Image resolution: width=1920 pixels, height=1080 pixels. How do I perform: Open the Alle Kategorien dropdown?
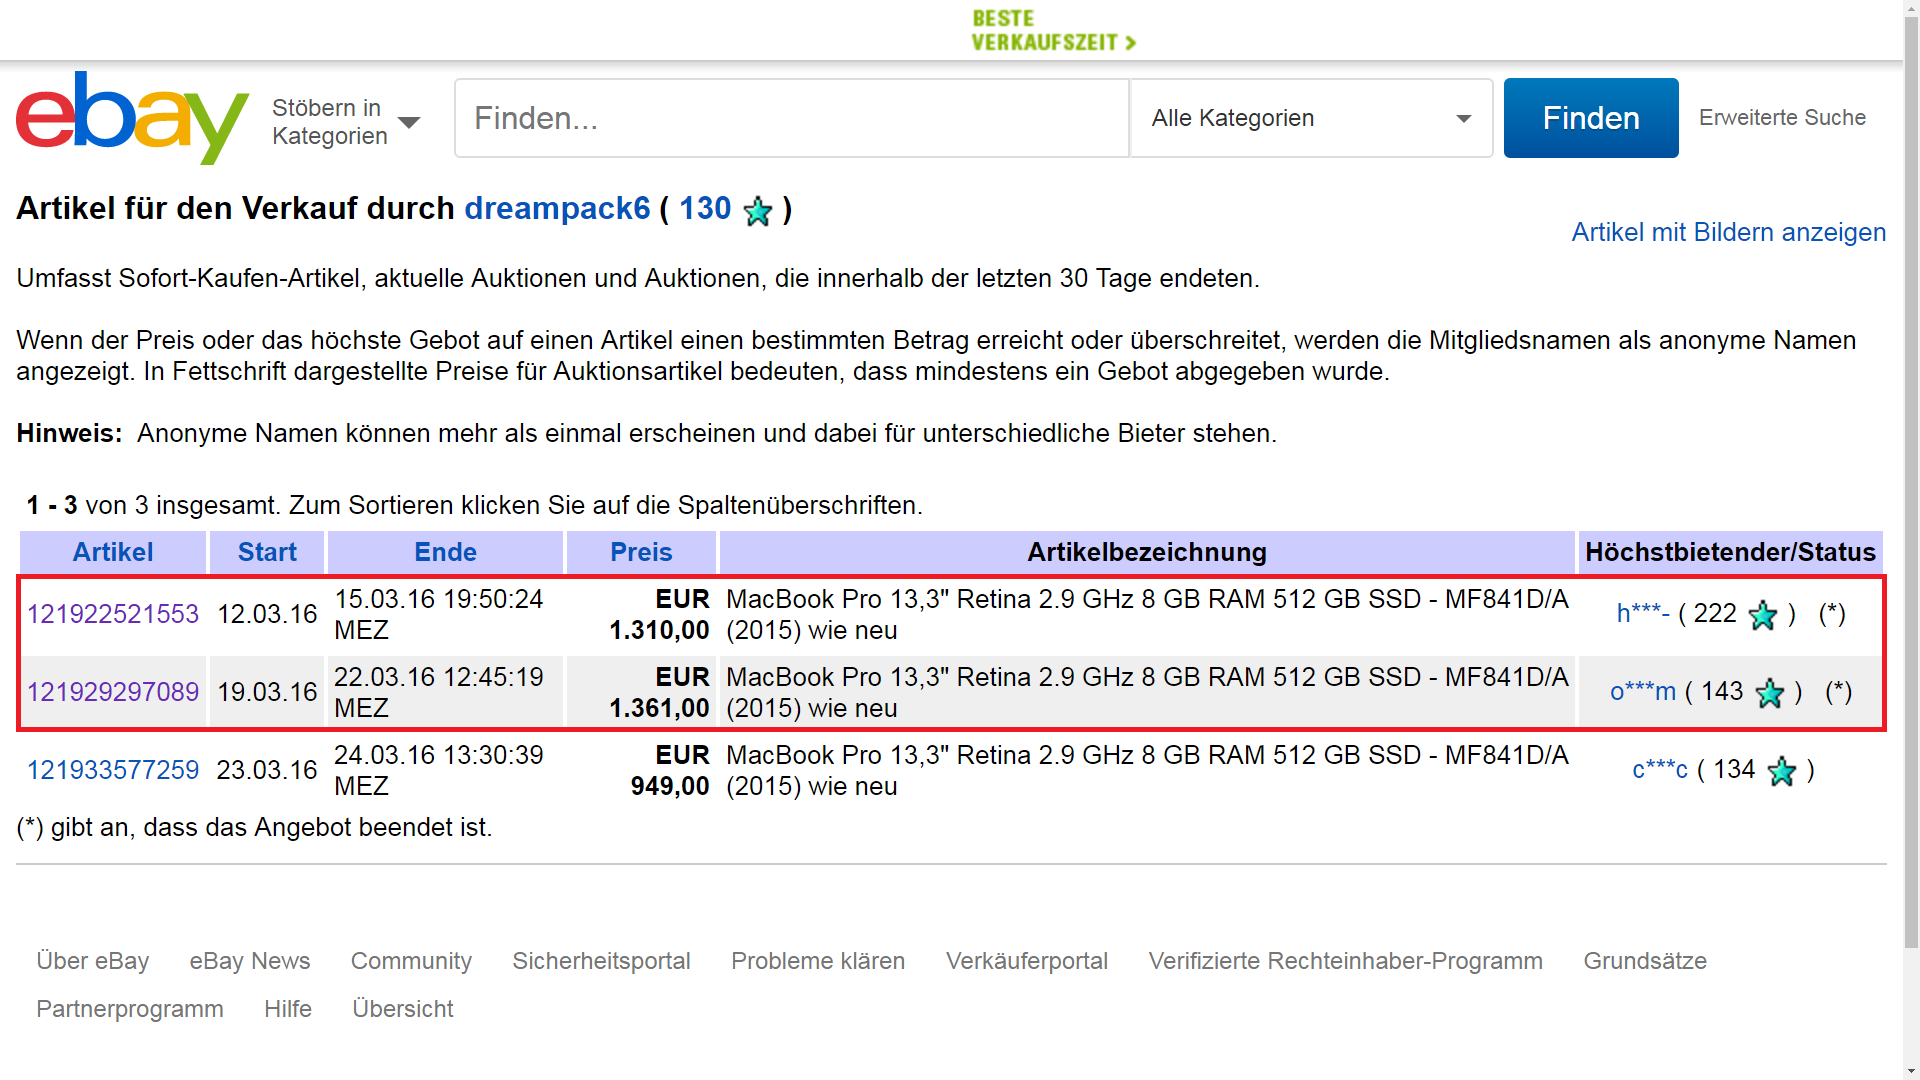click(1311, 118)
